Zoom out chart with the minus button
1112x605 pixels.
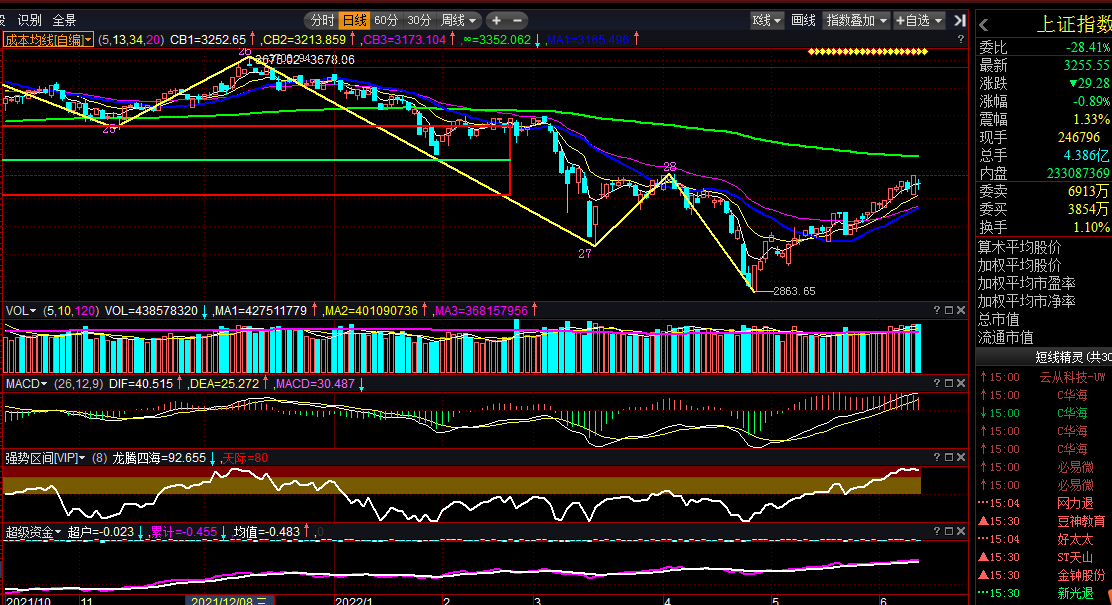click(518, 21)
